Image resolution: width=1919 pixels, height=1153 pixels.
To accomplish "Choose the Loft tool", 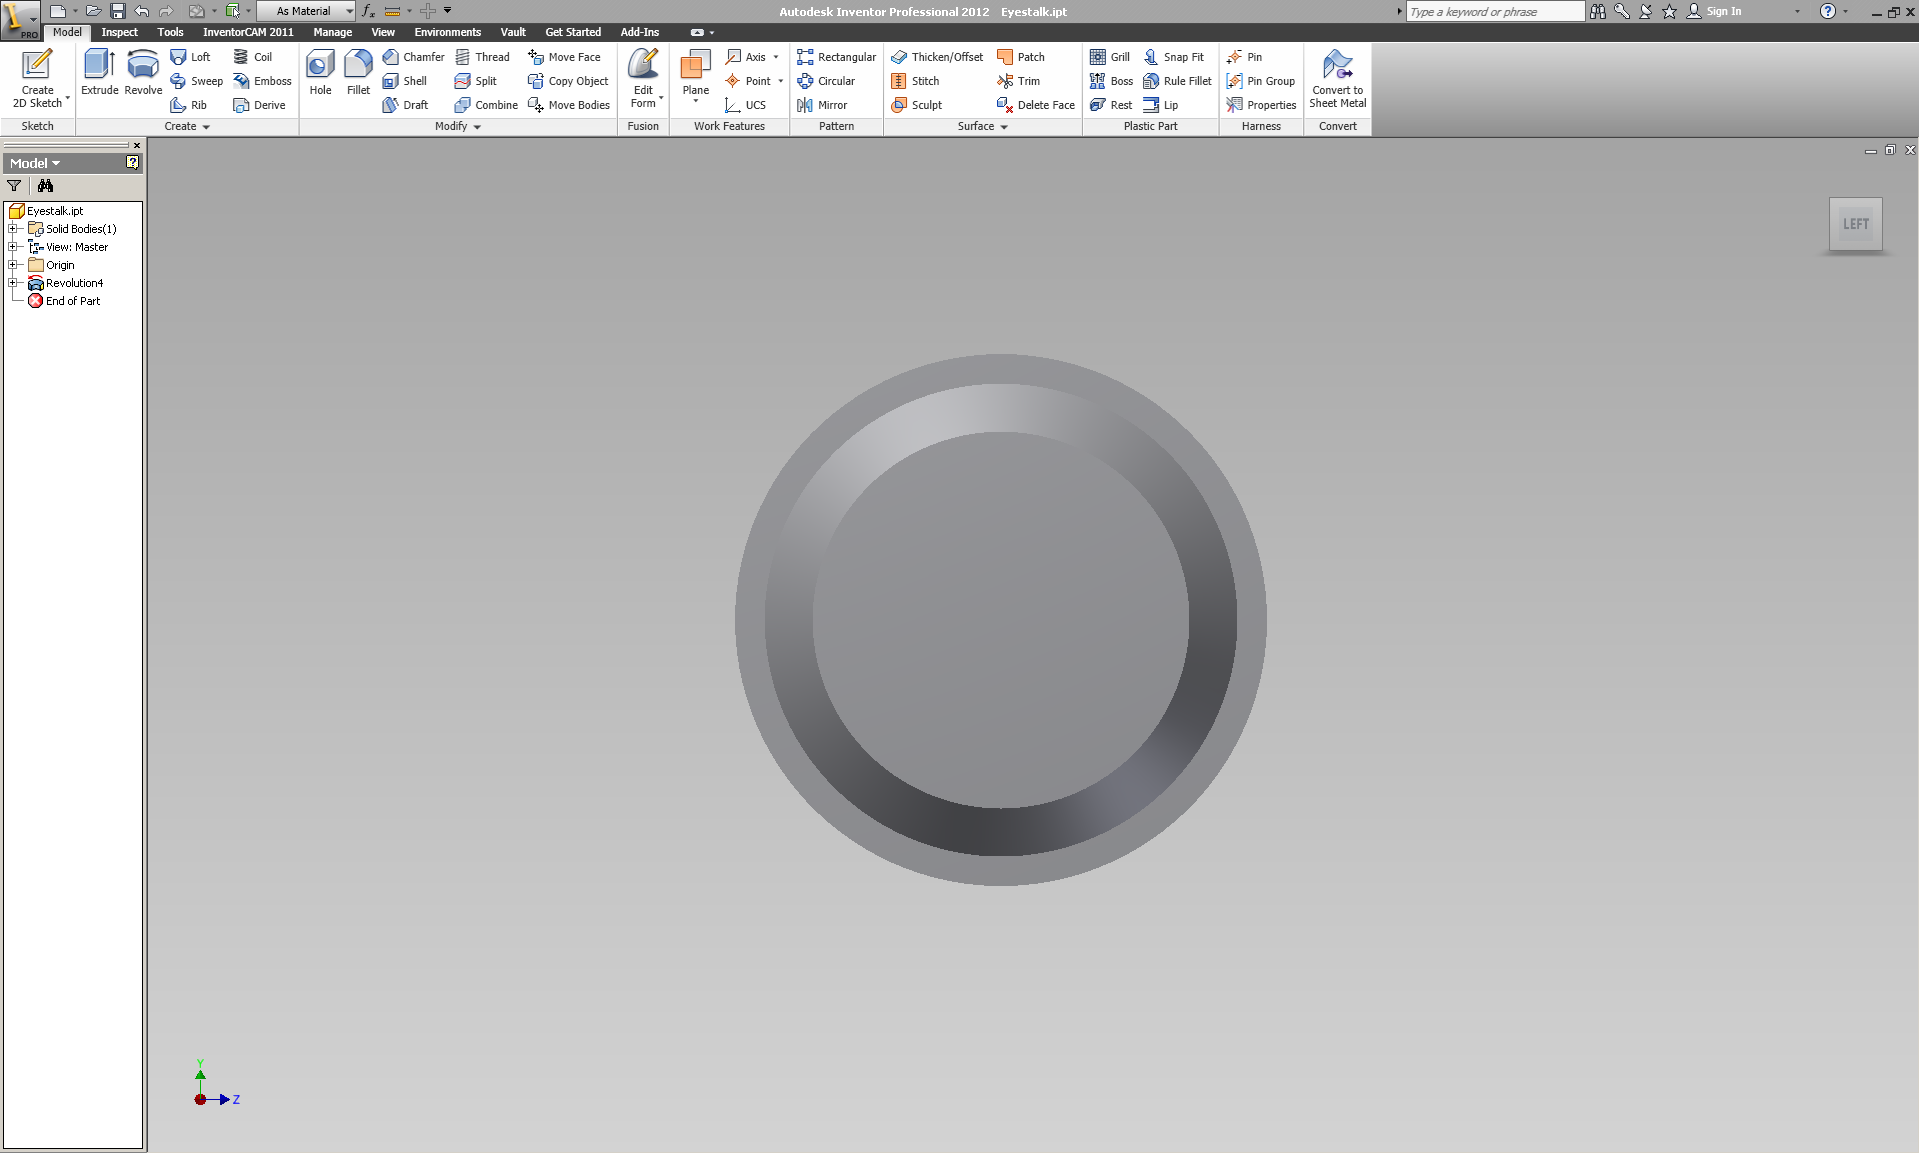I will point(191,57).
